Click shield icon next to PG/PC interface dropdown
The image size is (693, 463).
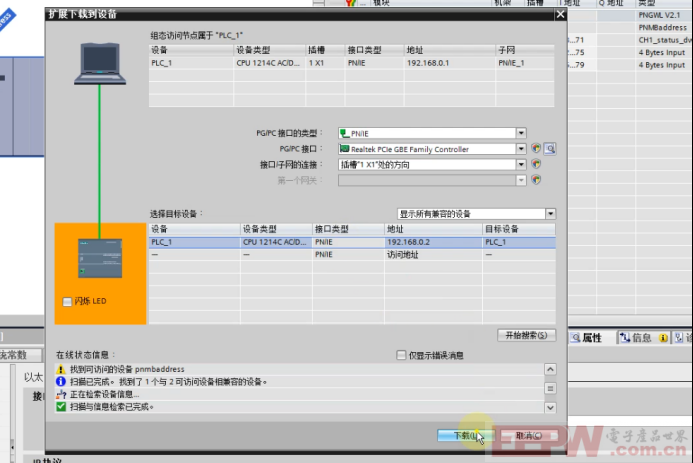pyautogui.click(x=536, y=148)
